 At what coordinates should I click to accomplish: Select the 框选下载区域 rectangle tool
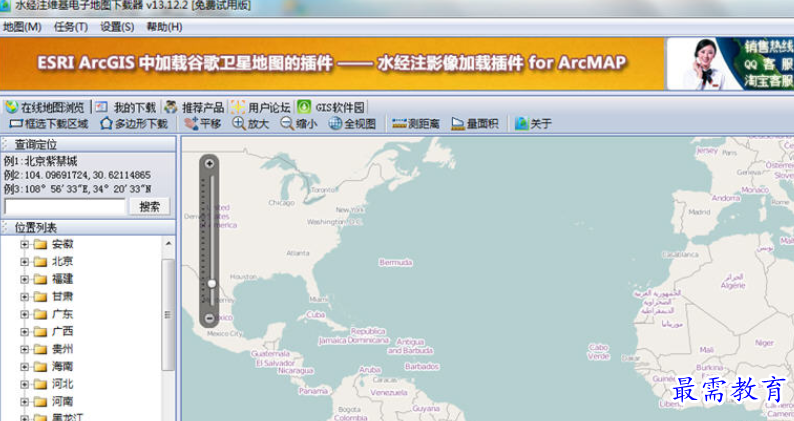[x=49, y=124]
